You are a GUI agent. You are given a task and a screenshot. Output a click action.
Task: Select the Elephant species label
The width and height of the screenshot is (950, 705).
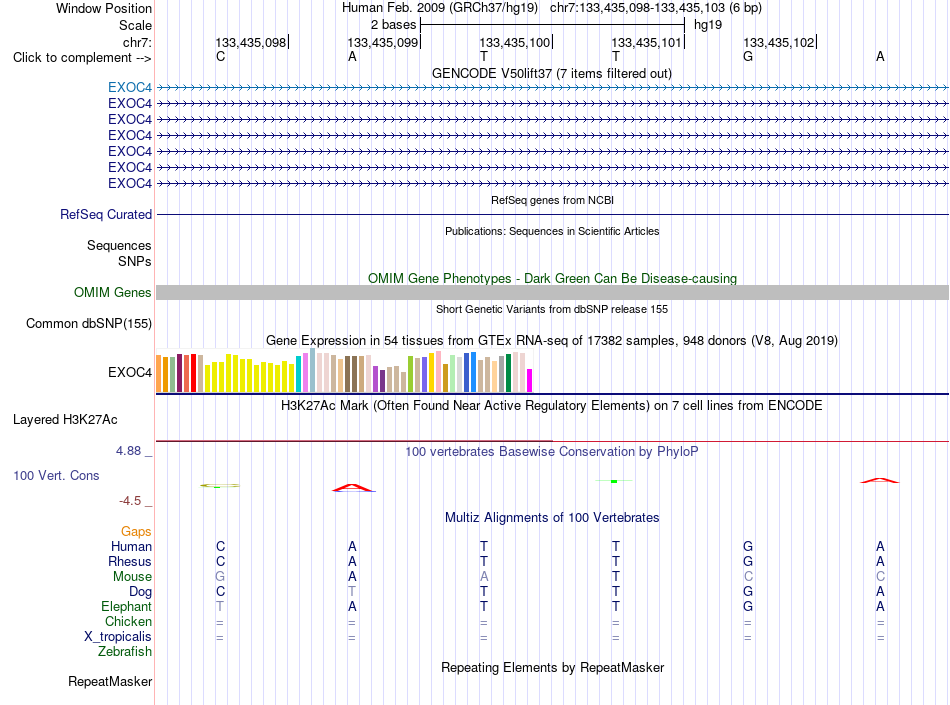[x=127, y=606]
